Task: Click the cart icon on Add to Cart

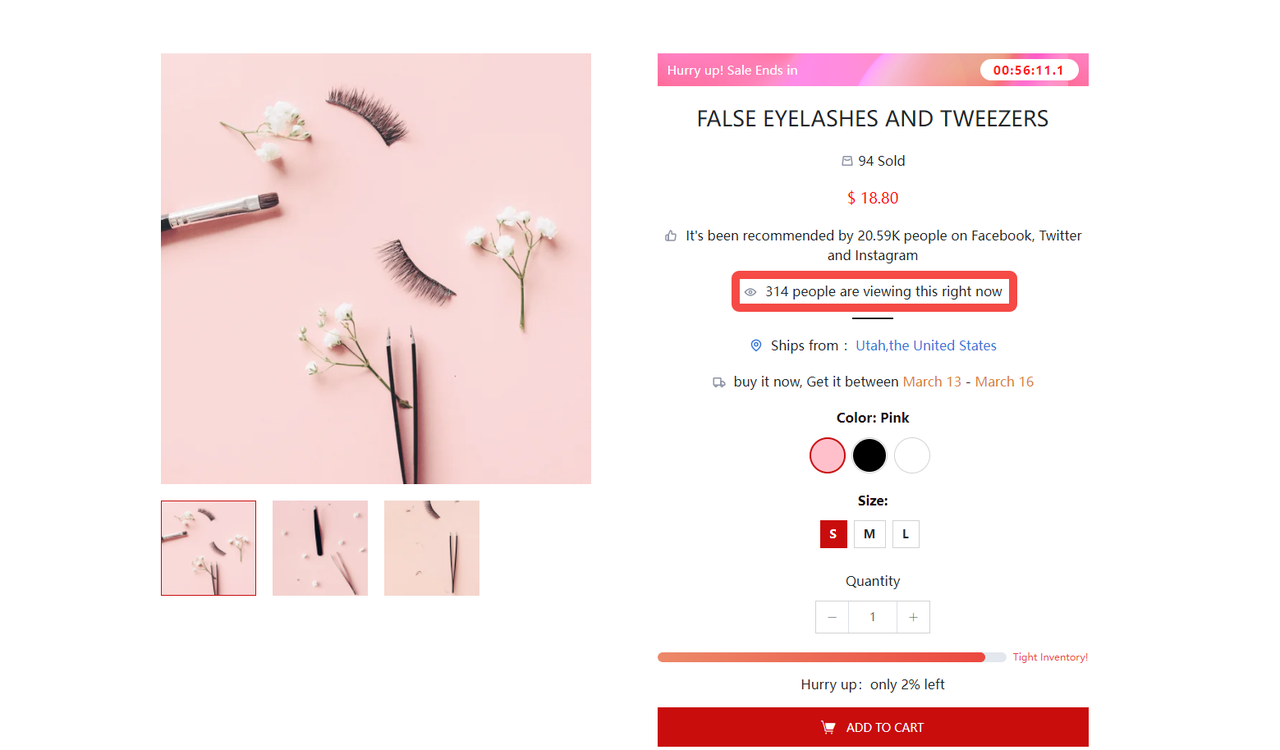Action: click(828, 727)
